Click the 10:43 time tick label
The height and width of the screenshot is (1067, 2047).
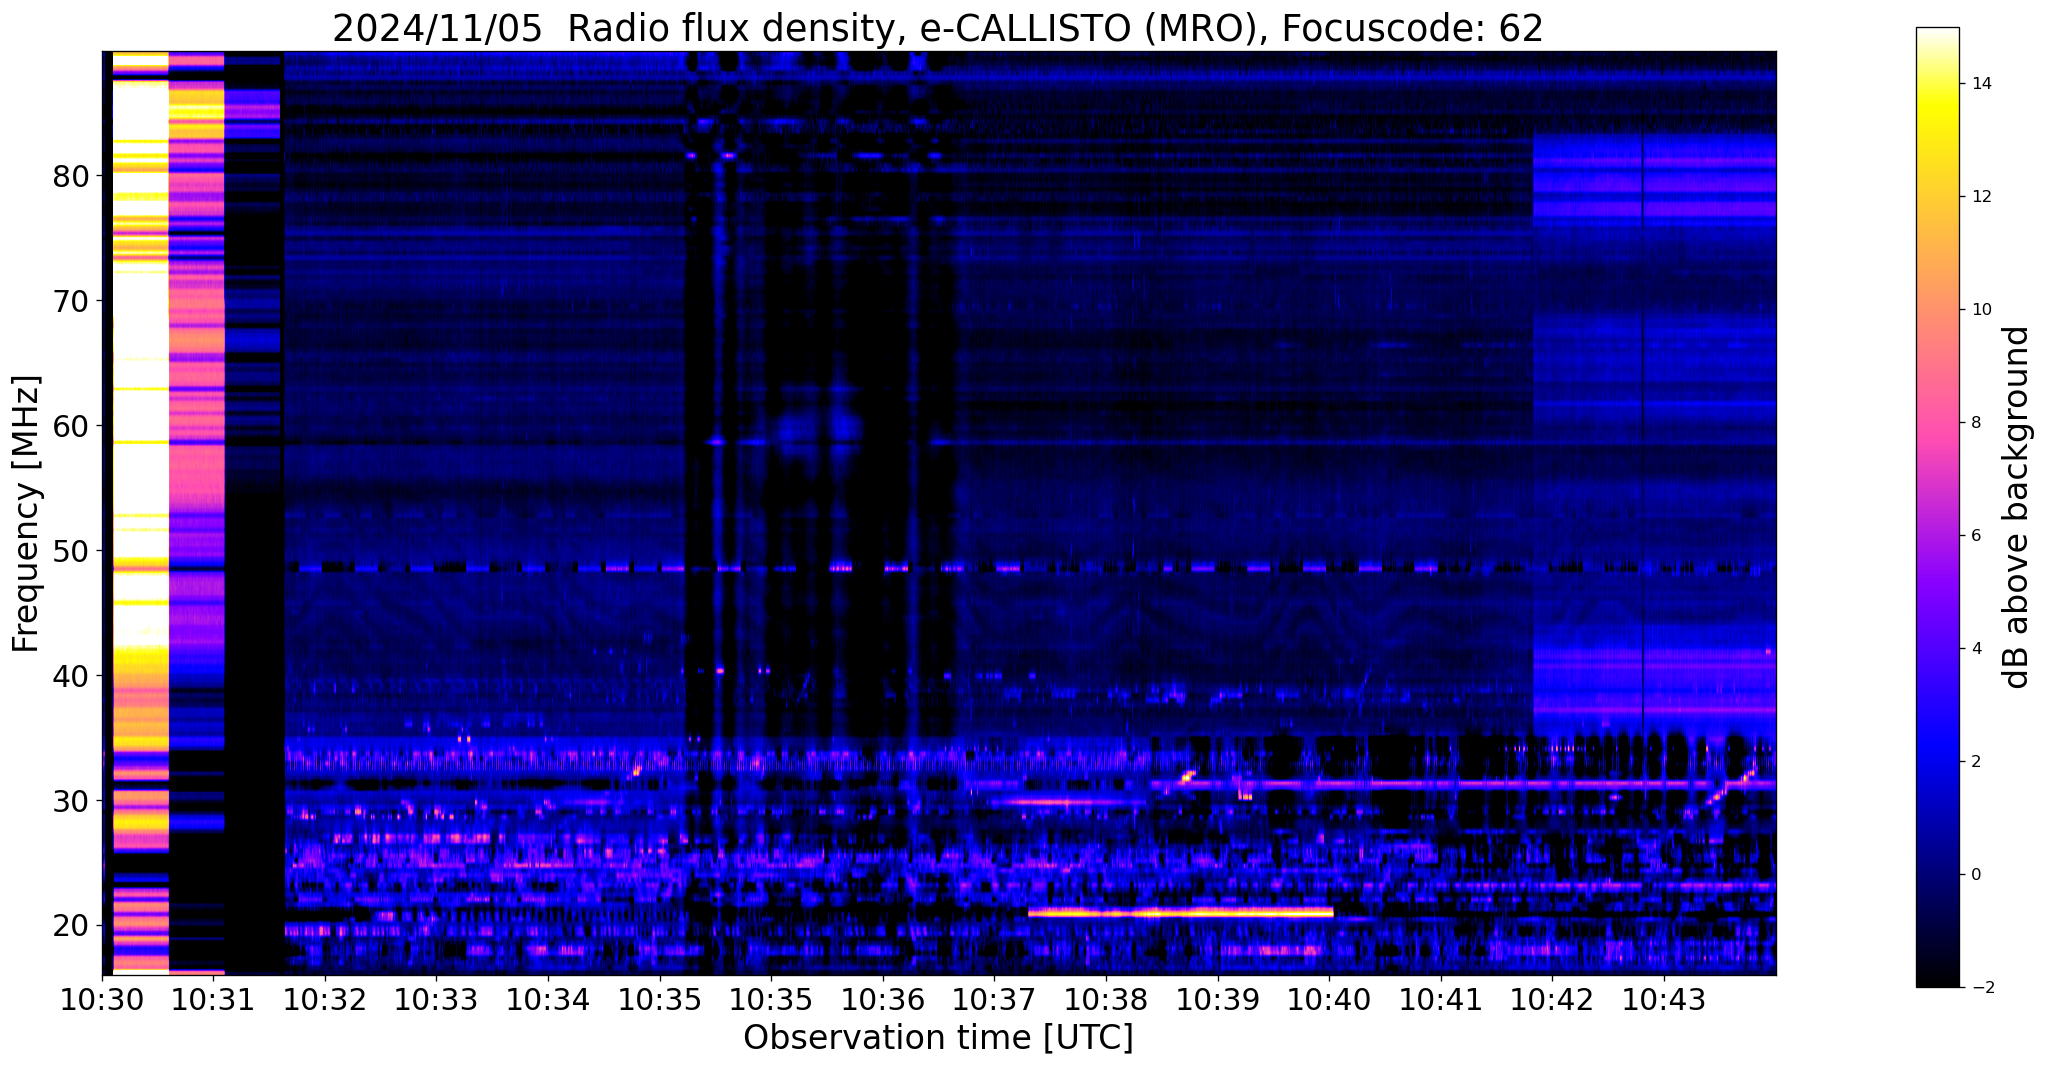coord(1664,999)
